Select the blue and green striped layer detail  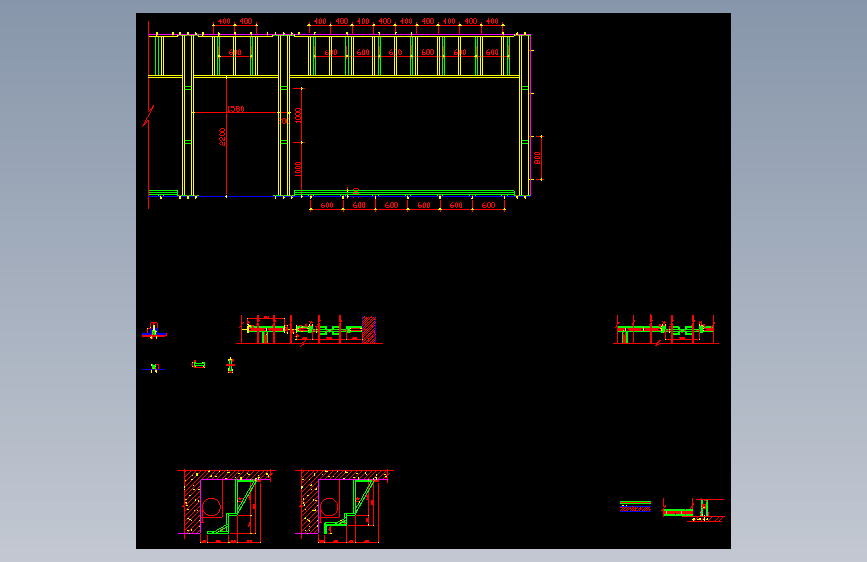635,506
